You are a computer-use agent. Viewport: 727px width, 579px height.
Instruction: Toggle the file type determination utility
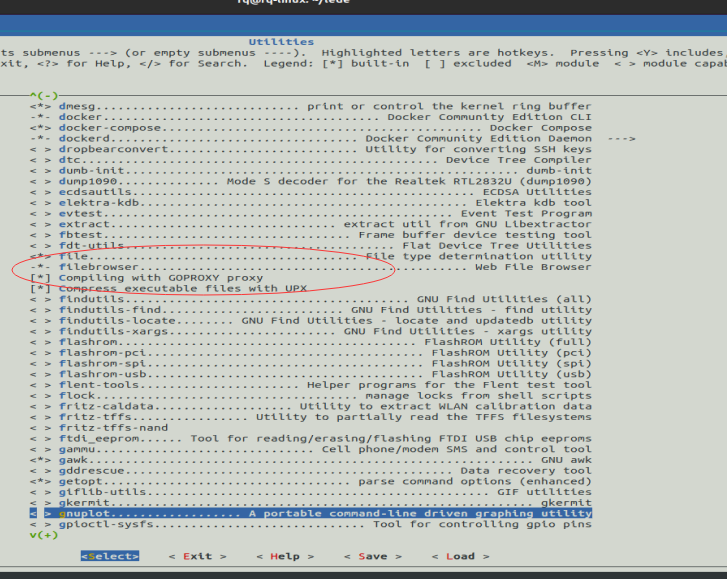point(40,256)
